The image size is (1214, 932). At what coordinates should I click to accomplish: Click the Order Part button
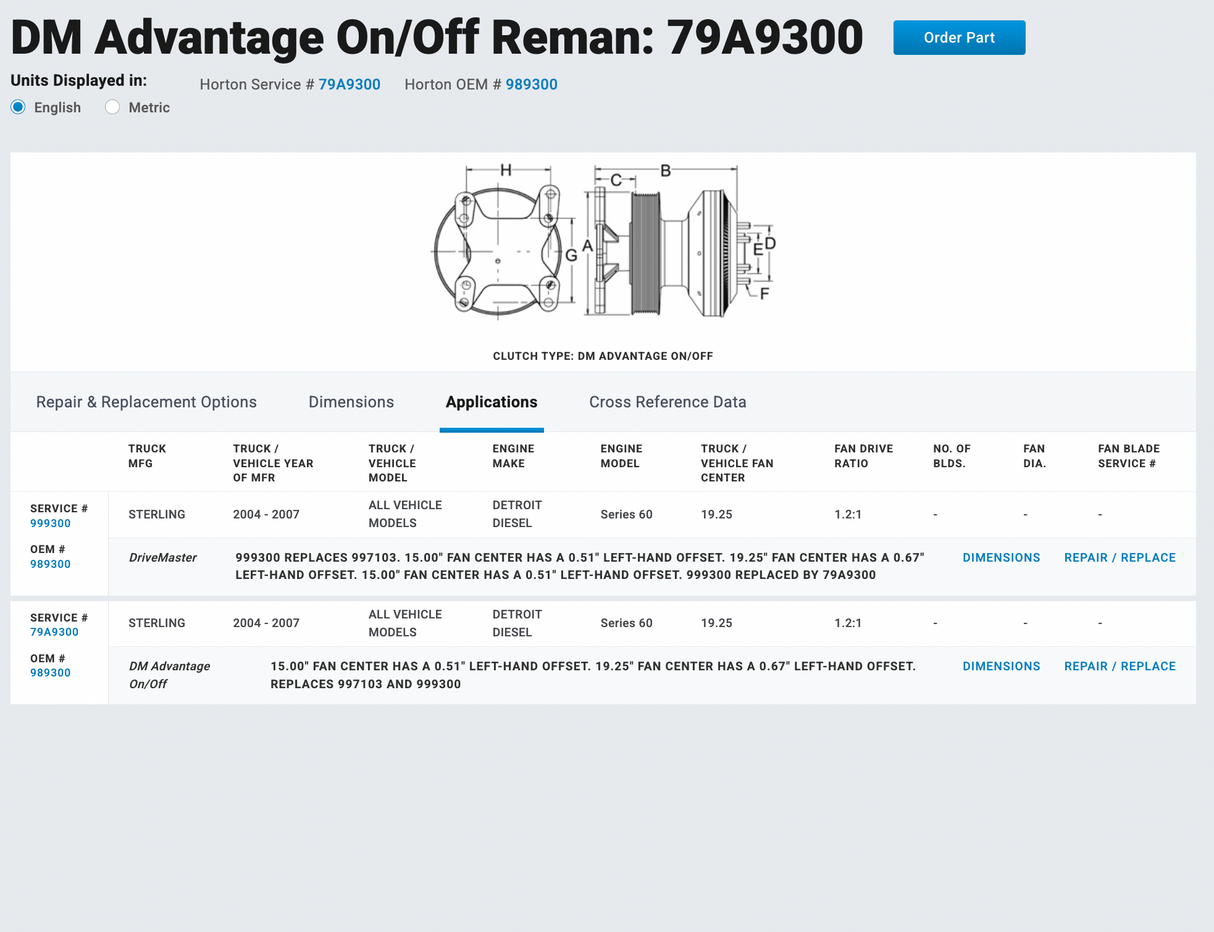click(958, 38)
